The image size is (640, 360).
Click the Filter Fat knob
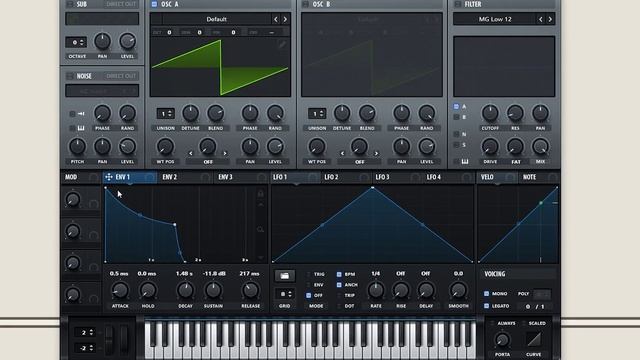(515, 147)
